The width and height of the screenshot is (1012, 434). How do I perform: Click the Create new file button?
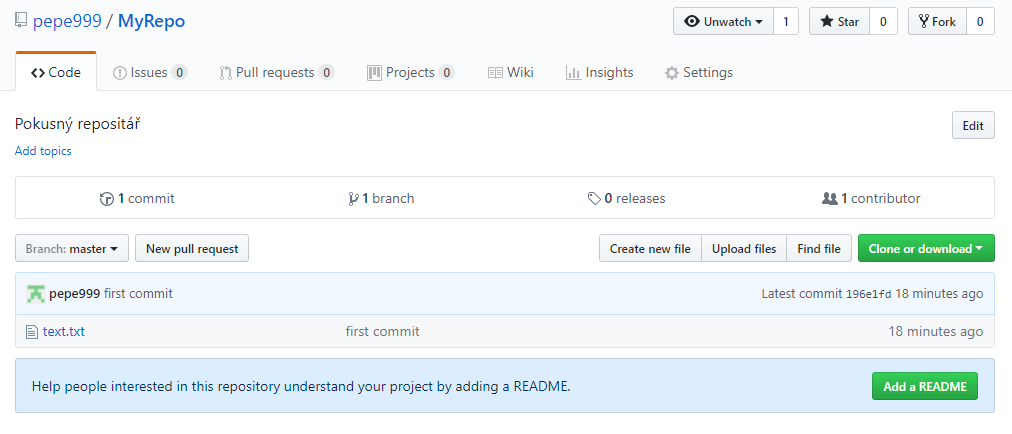click(650, 249)
